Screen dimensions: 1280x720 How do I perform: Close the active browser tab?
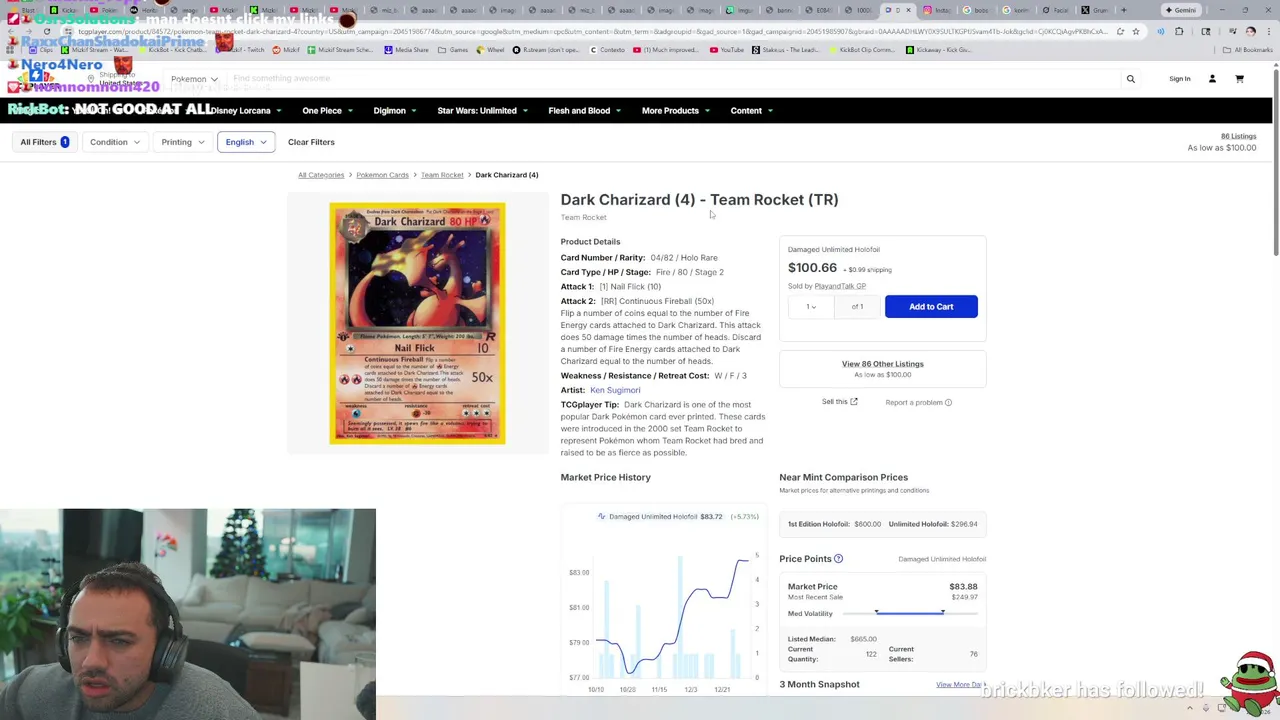(908, 10)
